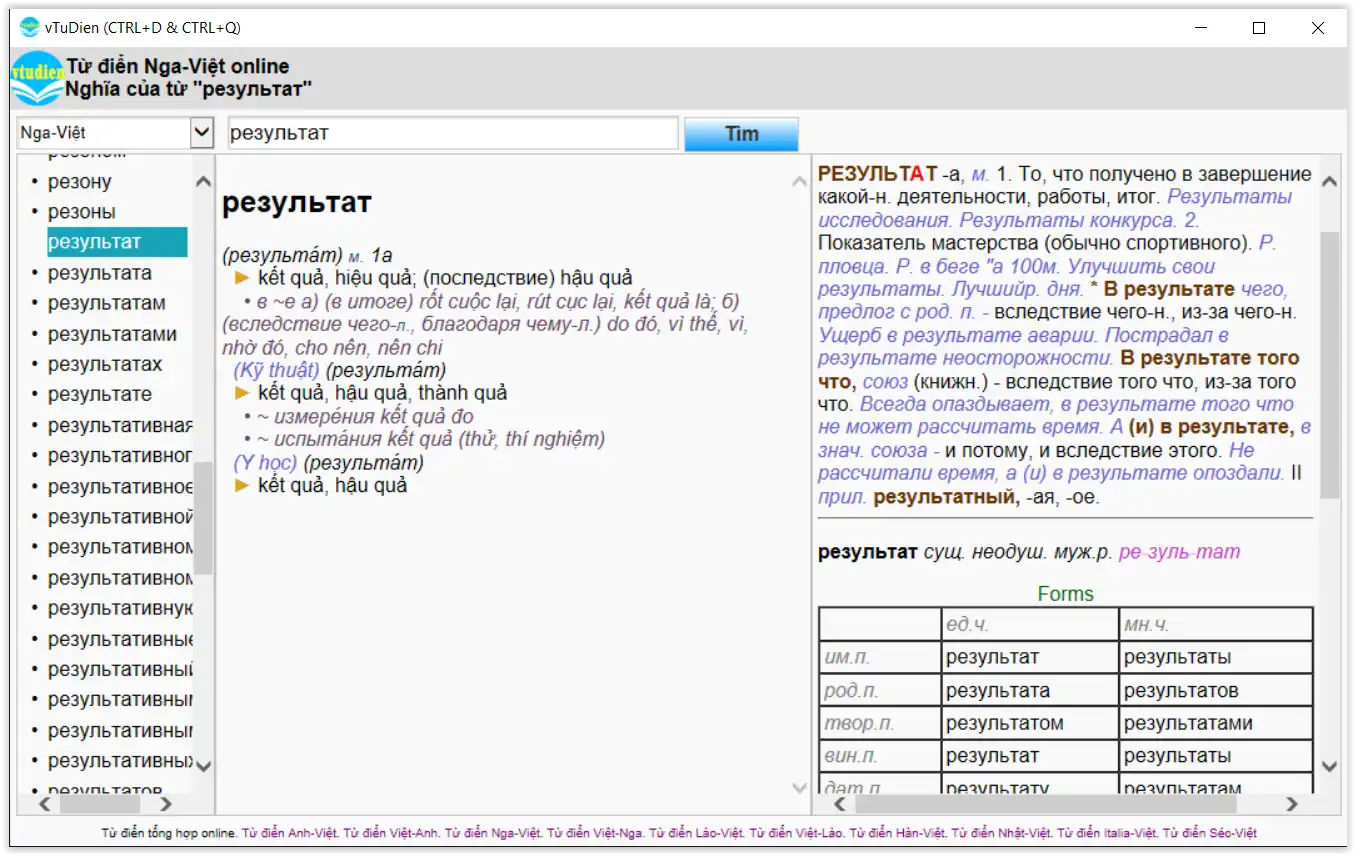
Task: Click the (Y học) label
Action: 265,463
